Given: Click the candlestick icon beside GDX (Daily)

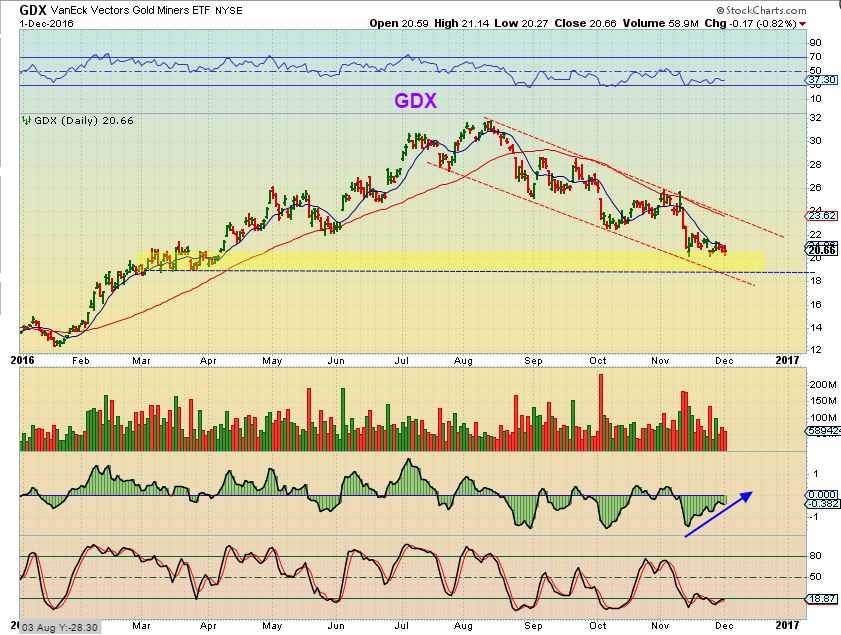Looking at the screenshot, I should coord(27,120).
